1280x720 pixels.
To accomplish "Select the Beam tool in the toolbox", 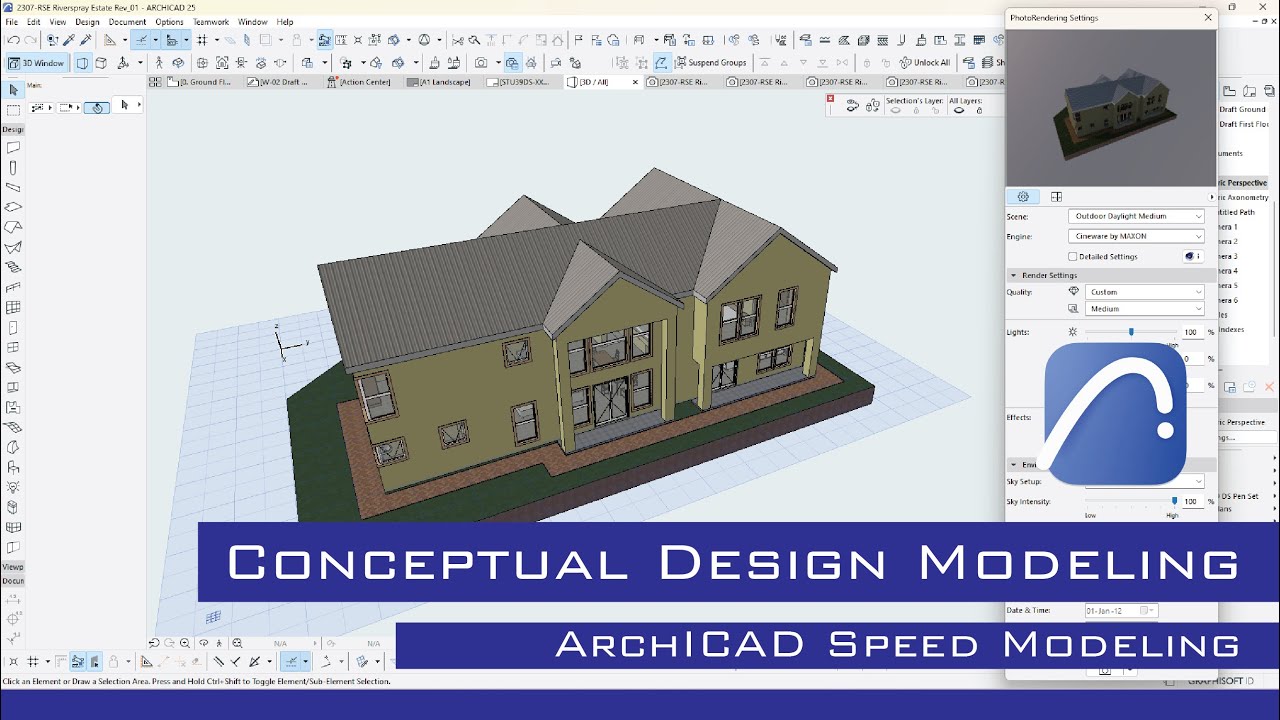I will 14,187.
